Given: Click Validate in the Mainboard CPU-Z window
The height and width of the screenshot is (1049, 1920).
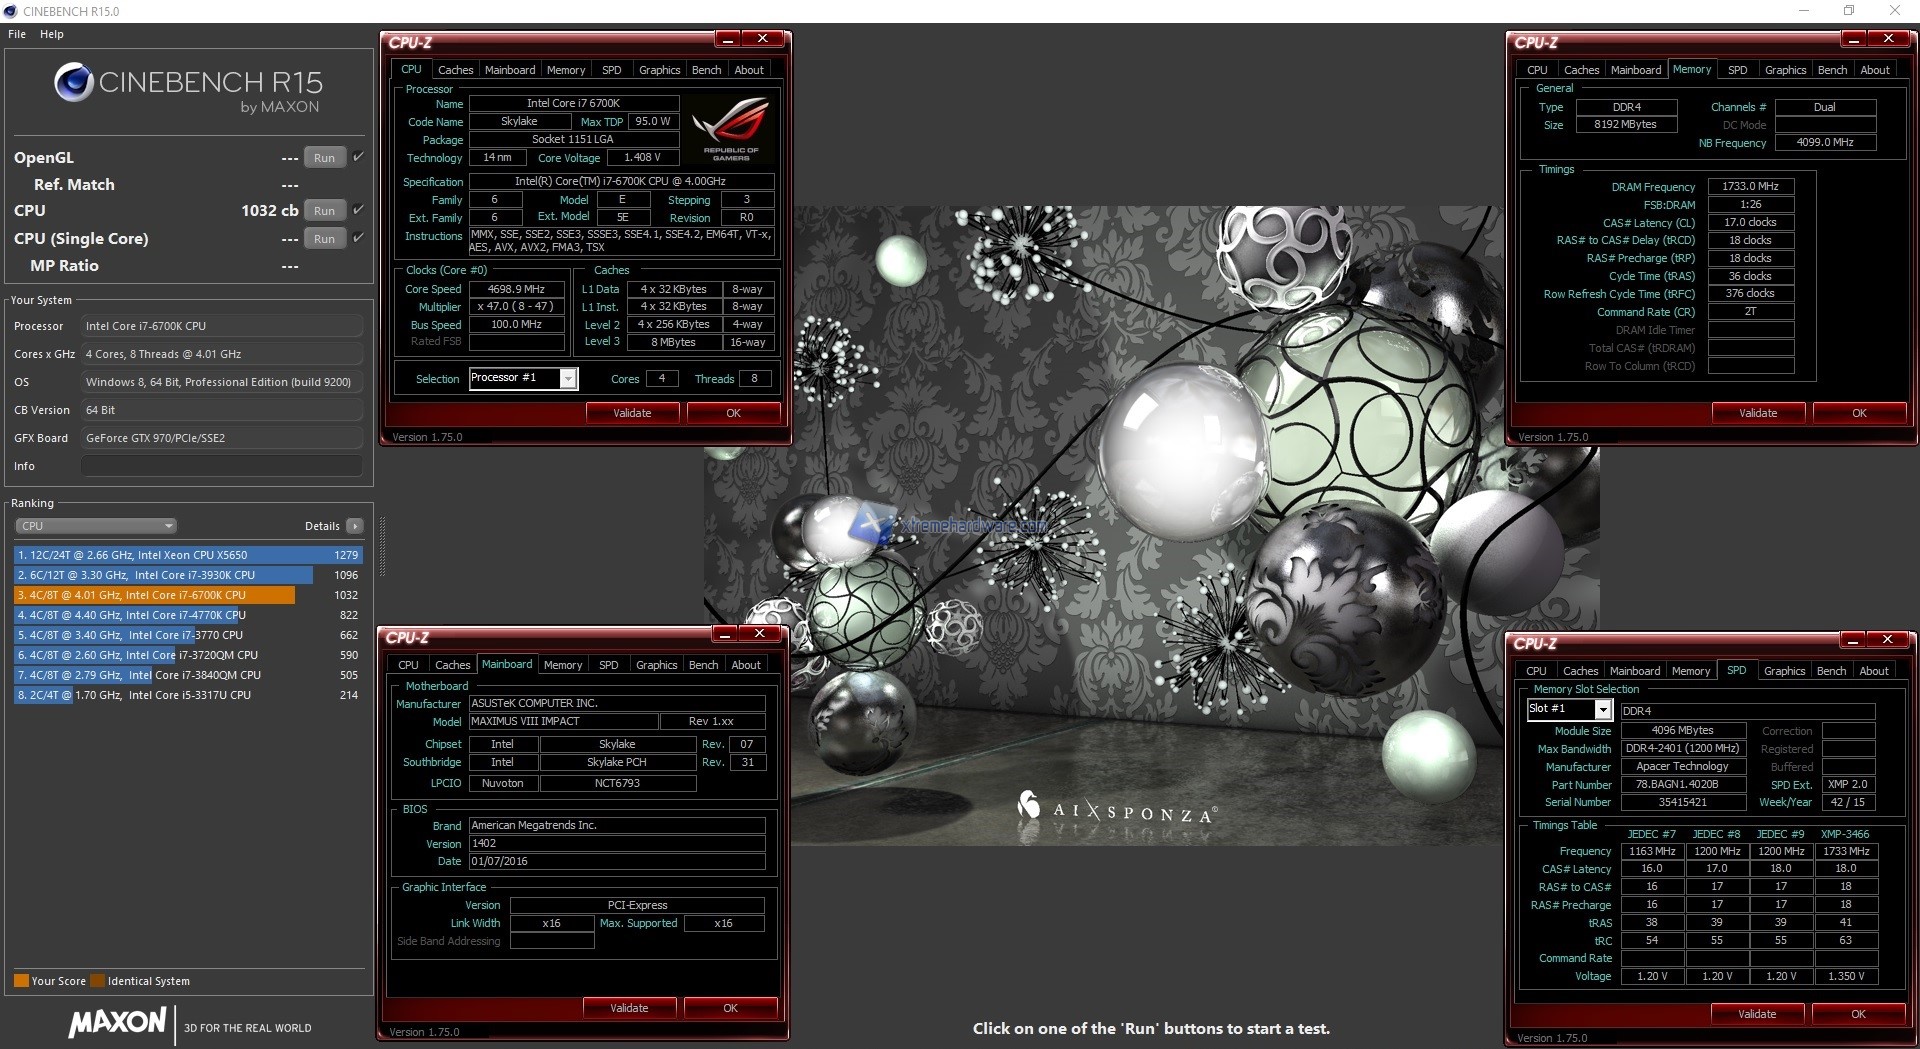Looking at the screenshot, I should (x=630, y=1007).
